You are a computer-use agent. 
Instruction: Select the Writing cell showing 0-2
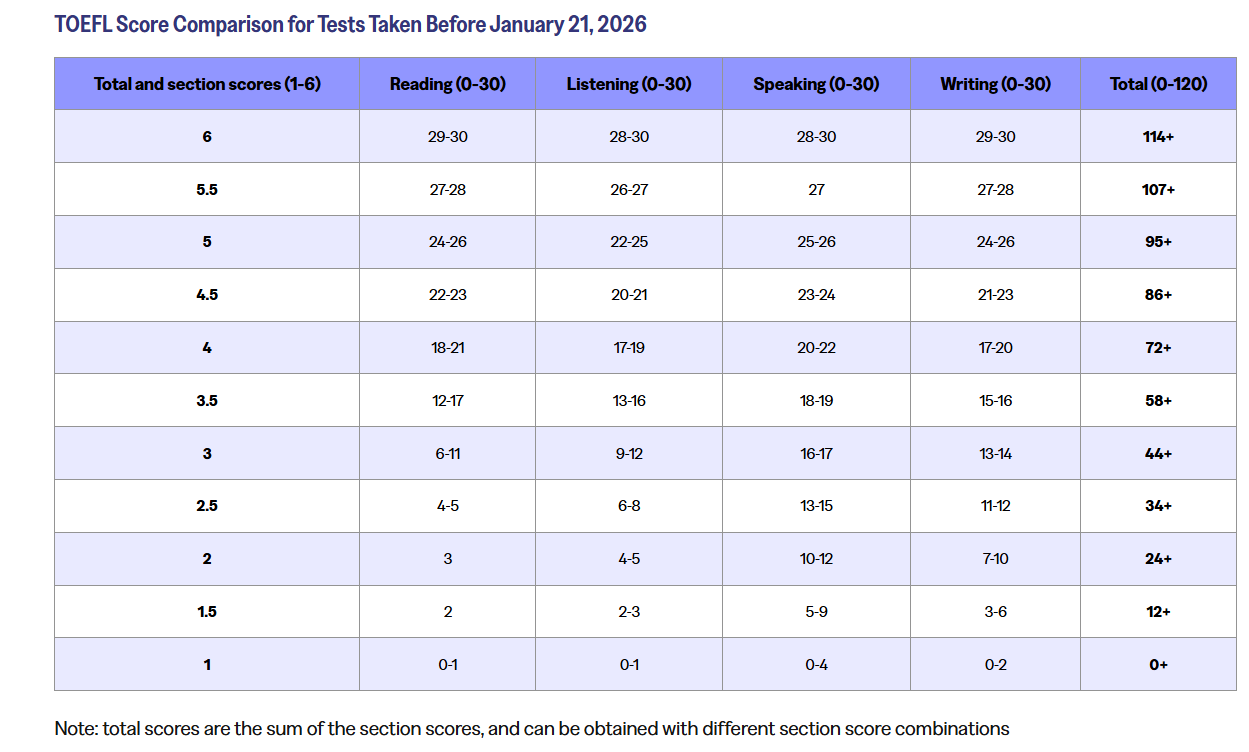pos(995,664)
